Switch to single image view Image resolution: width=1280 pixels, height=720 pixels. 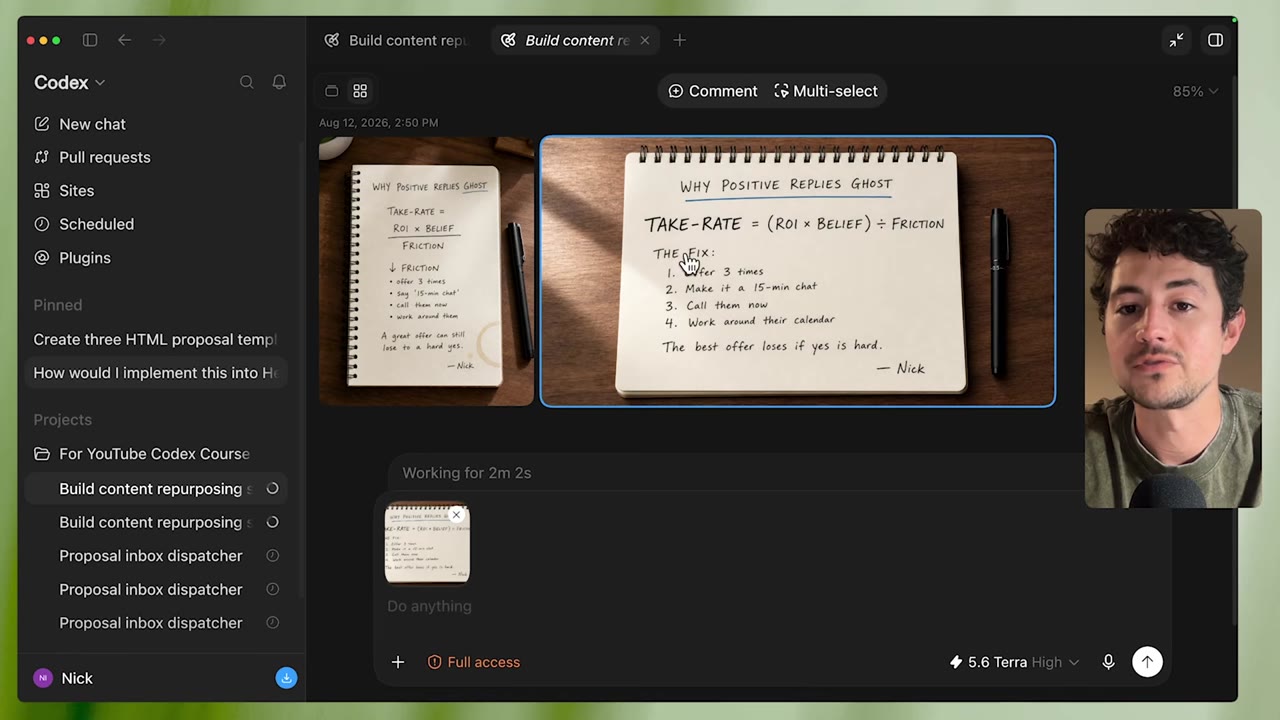(332, 91)
